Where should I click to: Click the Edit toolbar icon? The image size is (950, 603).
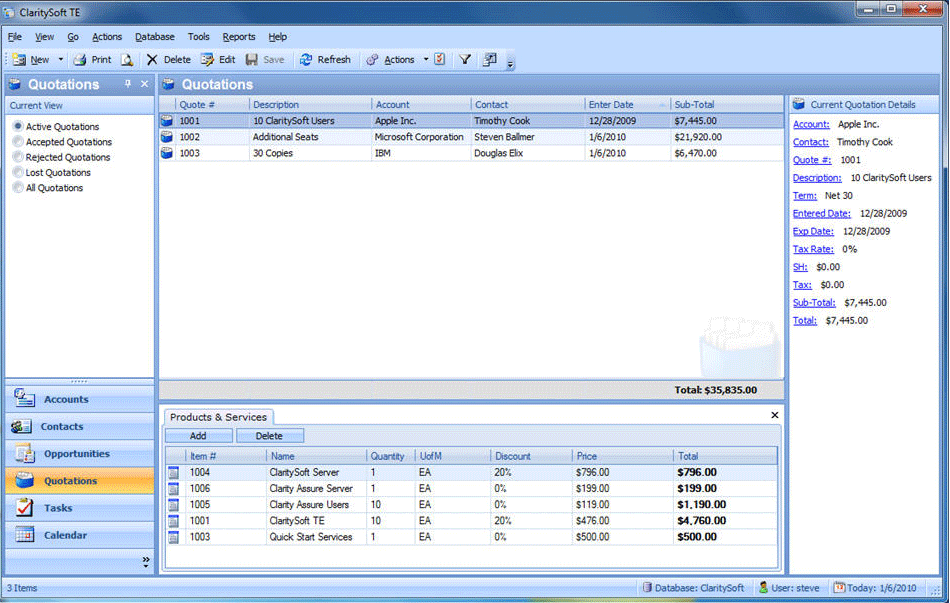207,59
